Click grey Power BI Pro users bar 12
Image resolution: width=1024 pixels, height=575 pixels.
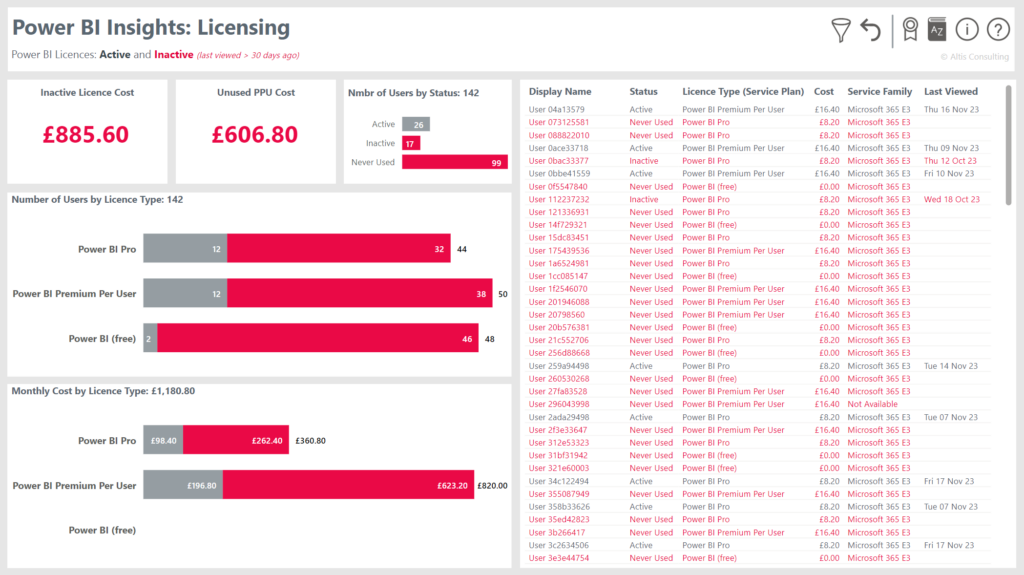(185, 248)
